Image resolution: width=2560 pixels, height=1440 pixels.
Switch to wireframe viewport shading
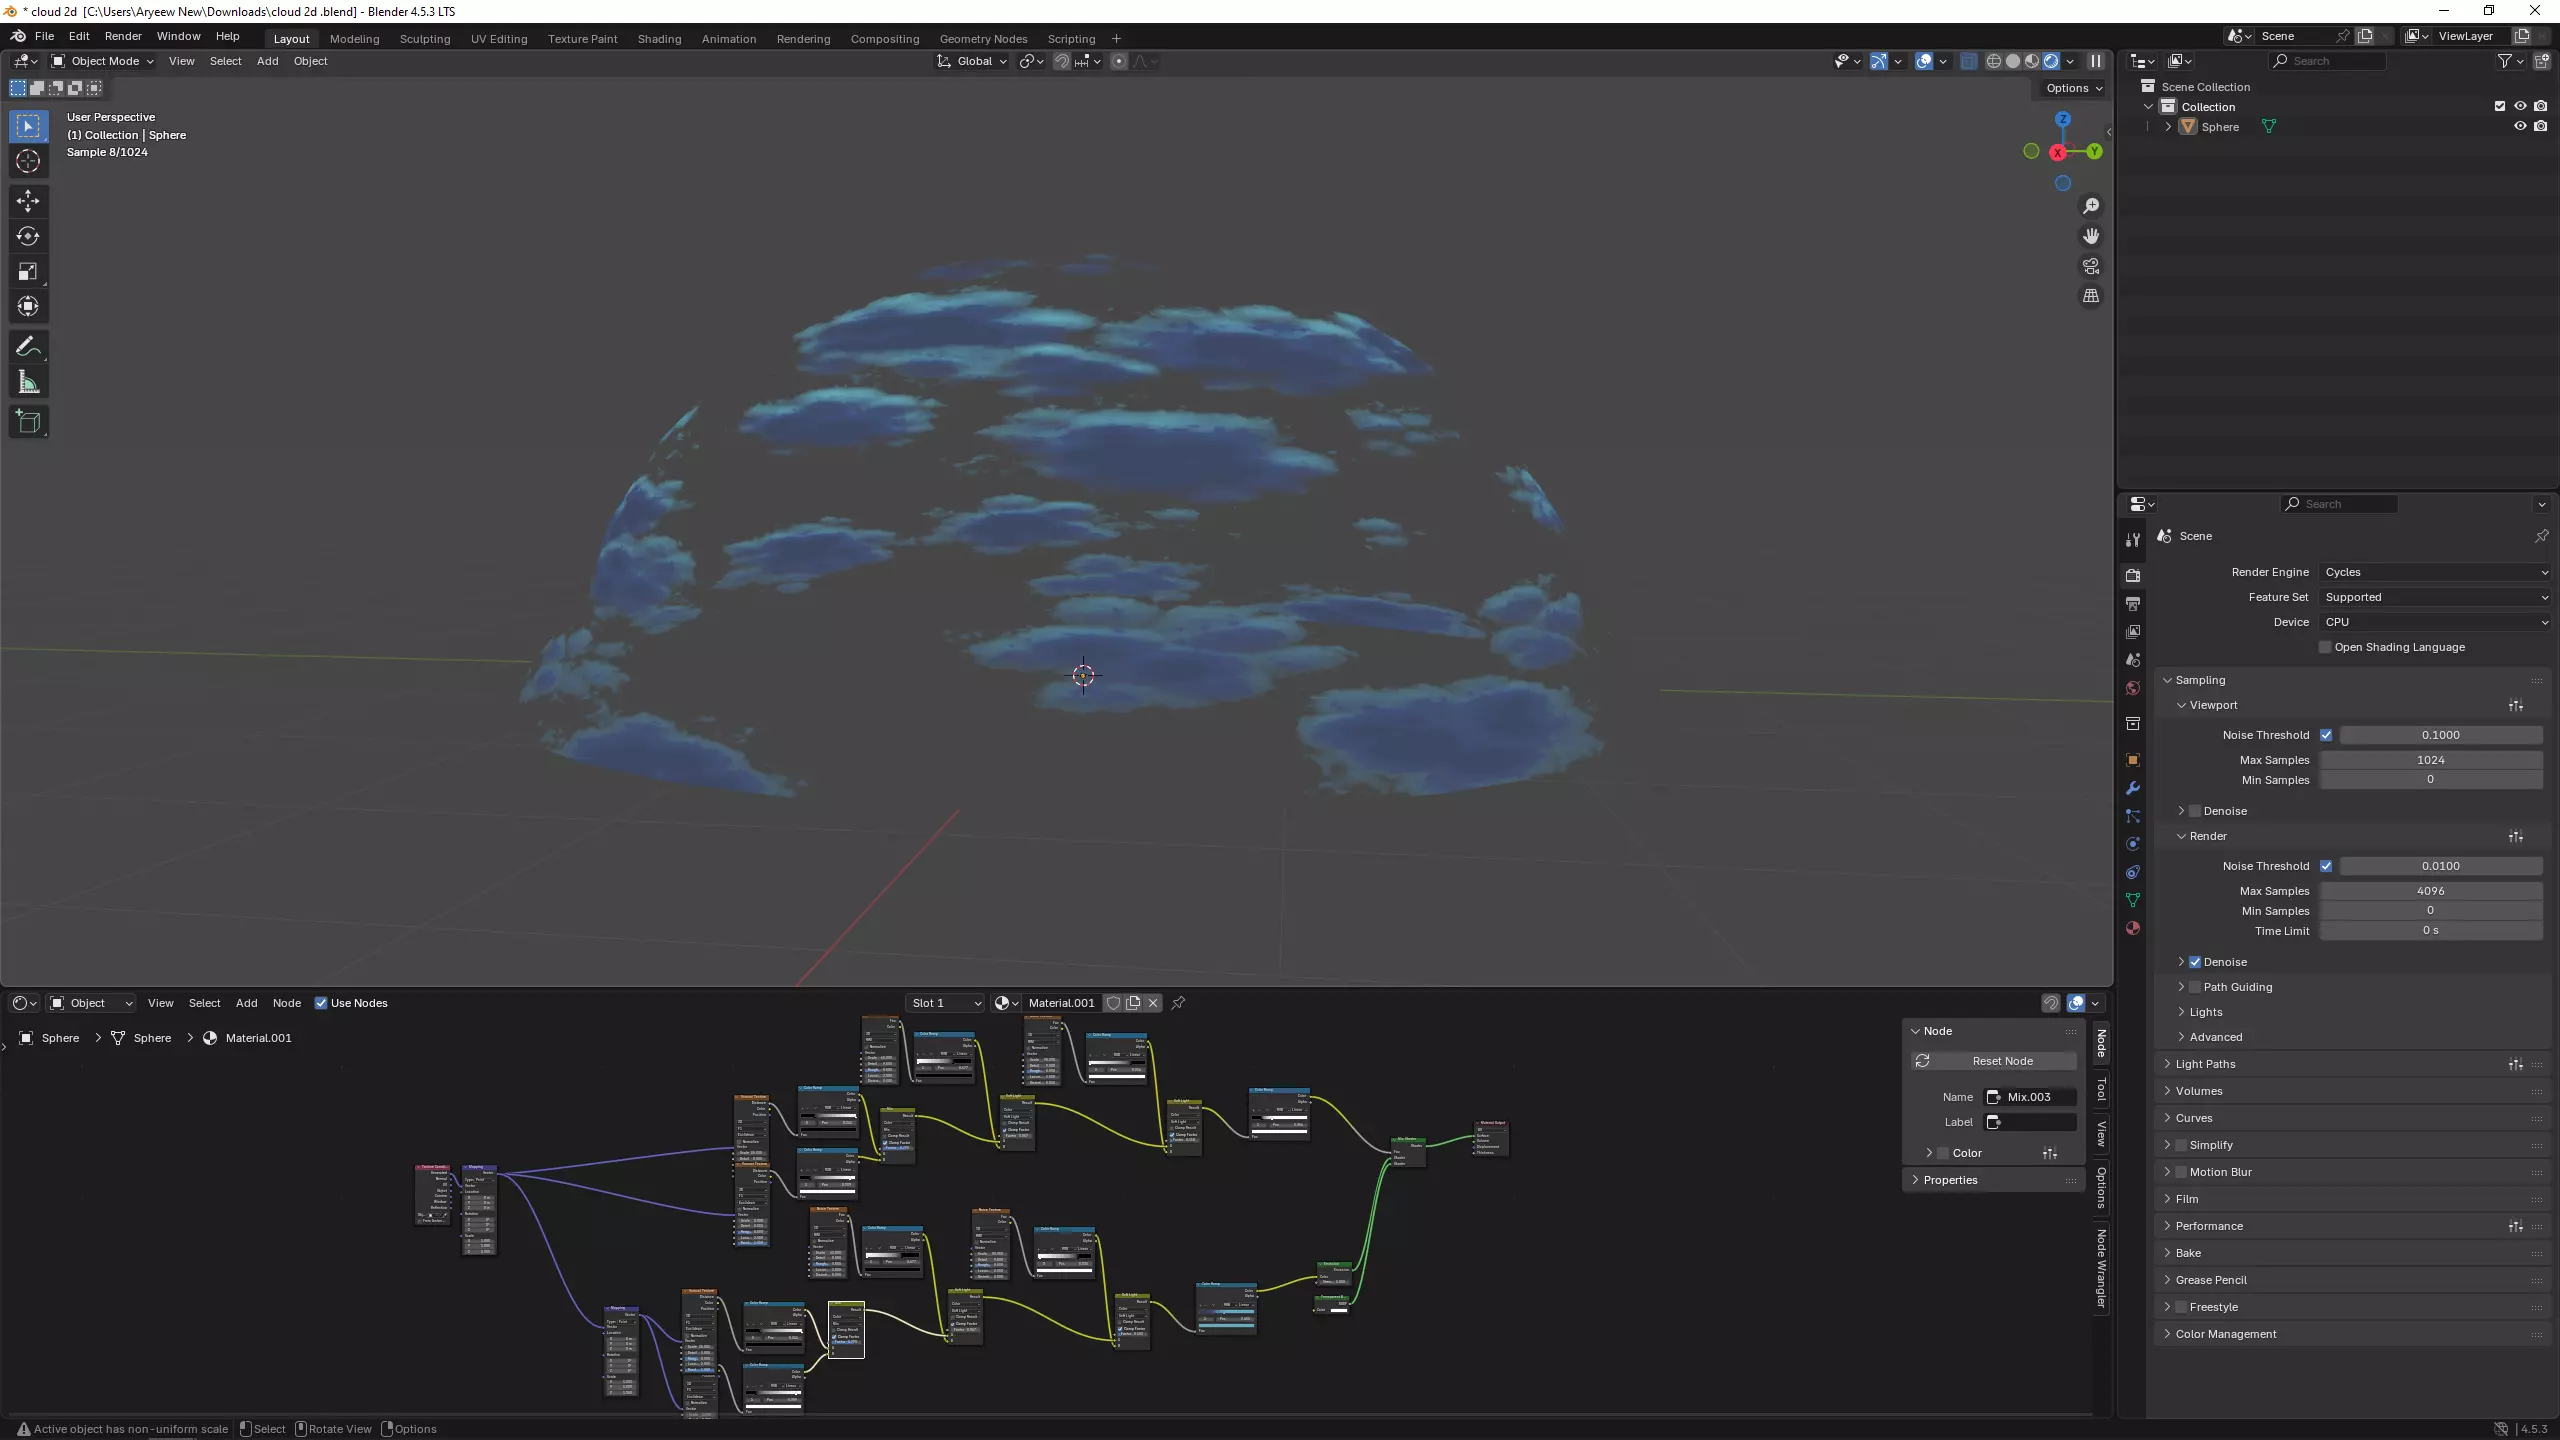click(x=1993, y=61)
